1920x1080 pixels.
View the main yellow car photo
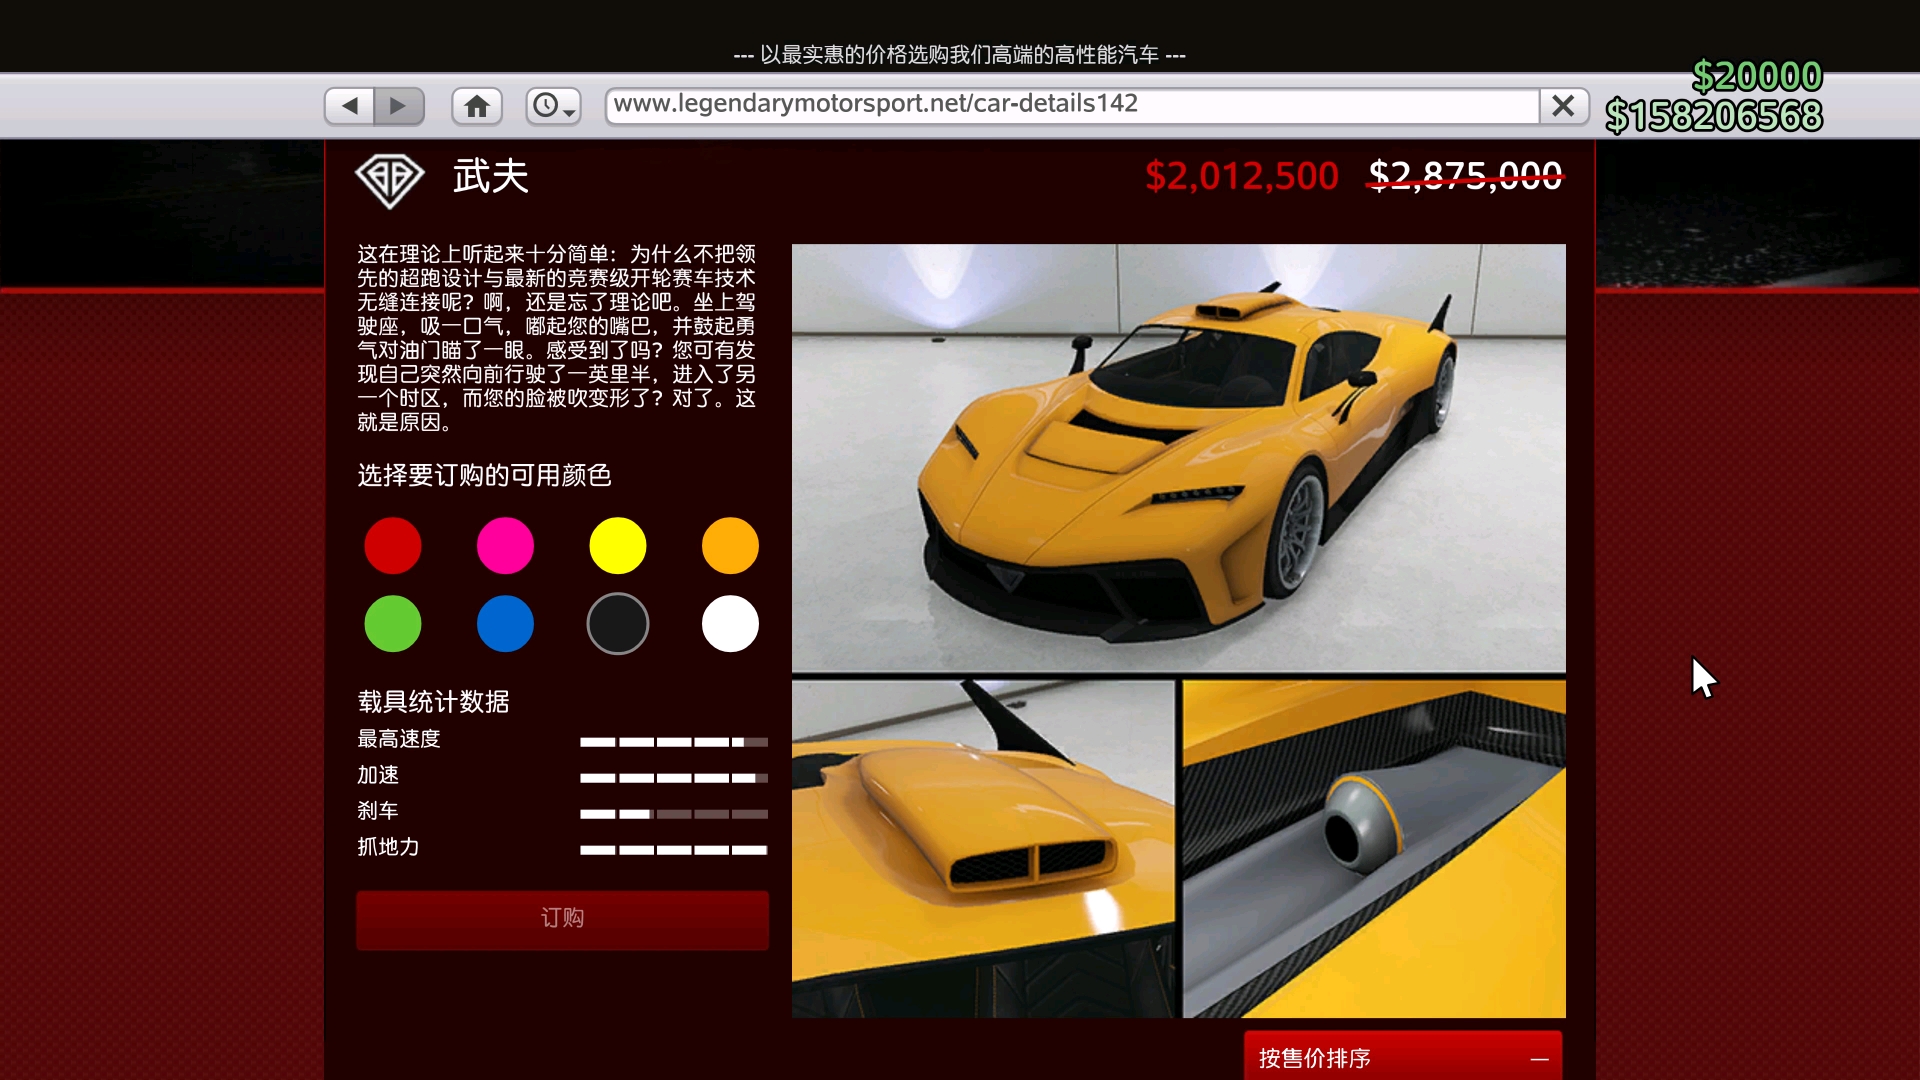1179,458
